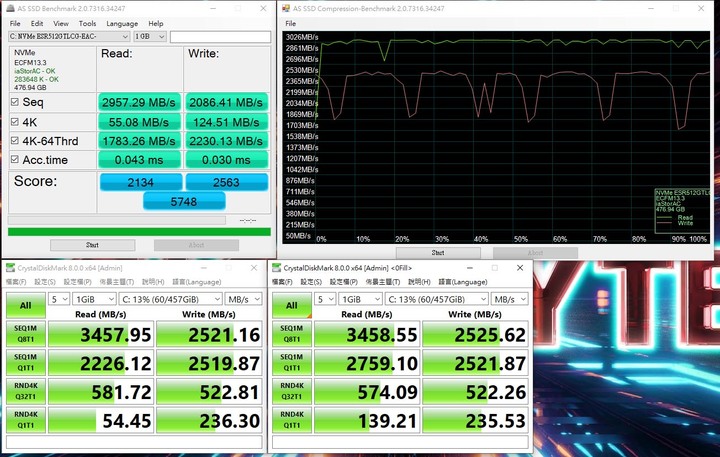Toggle the 4K test checkbox

tap(15, 122)
